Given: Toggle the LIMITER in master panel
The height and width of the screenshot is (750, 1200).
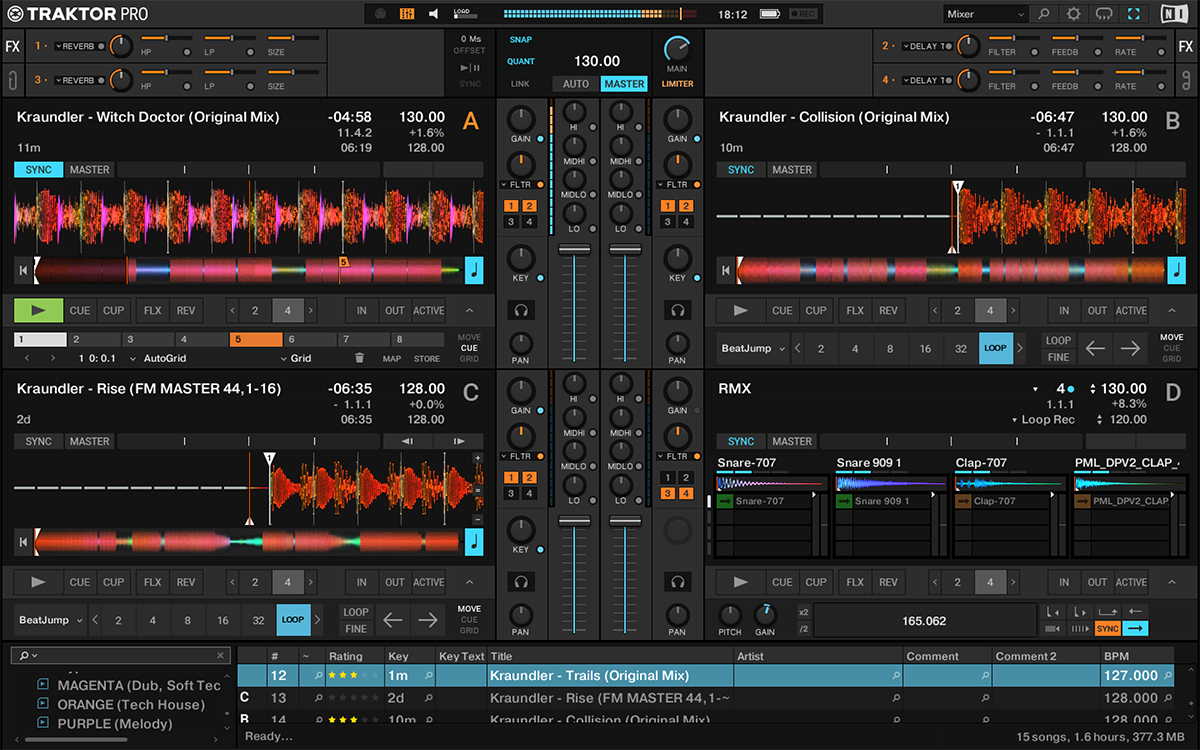Looking at the screenshot, I should tap(677, 84).
